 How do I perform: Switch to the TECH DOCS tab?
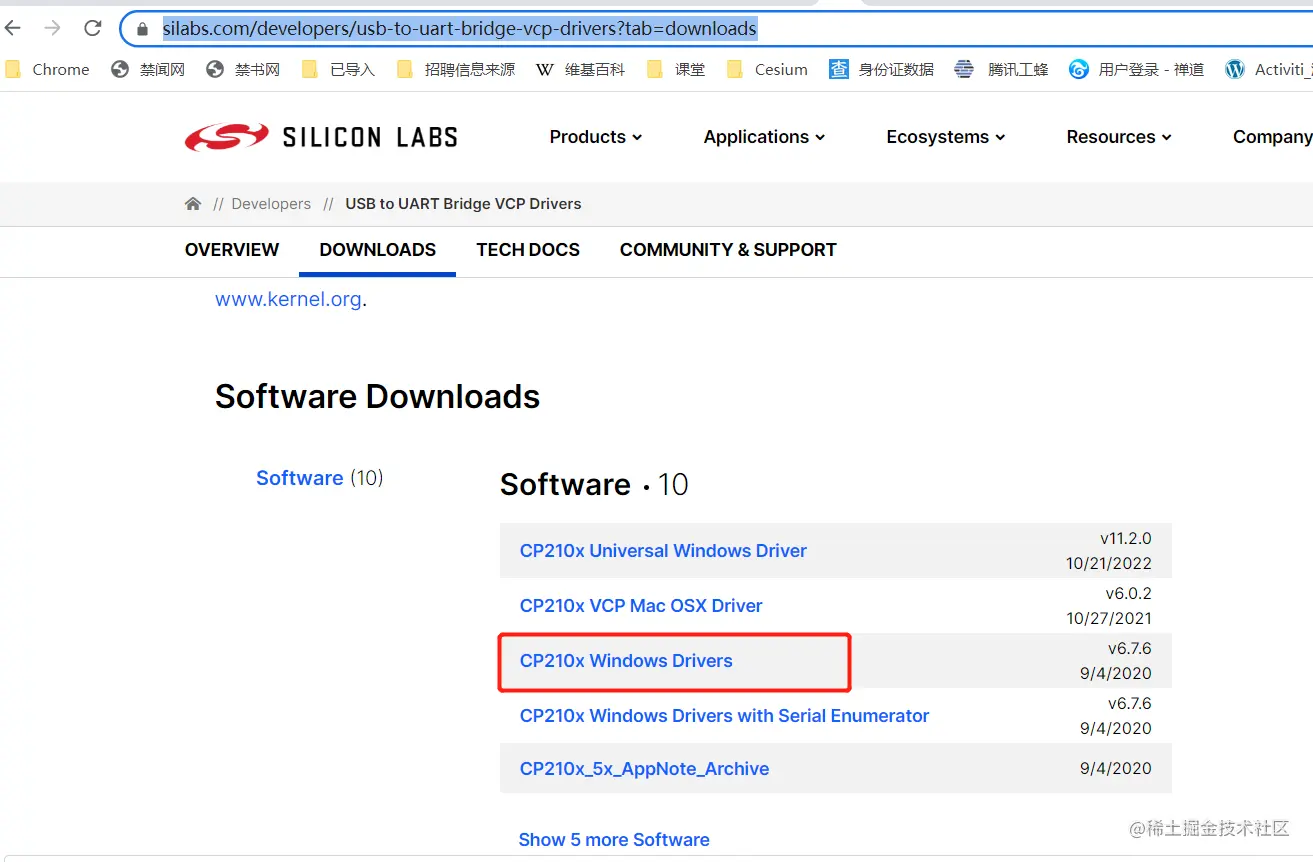(528, 250)
